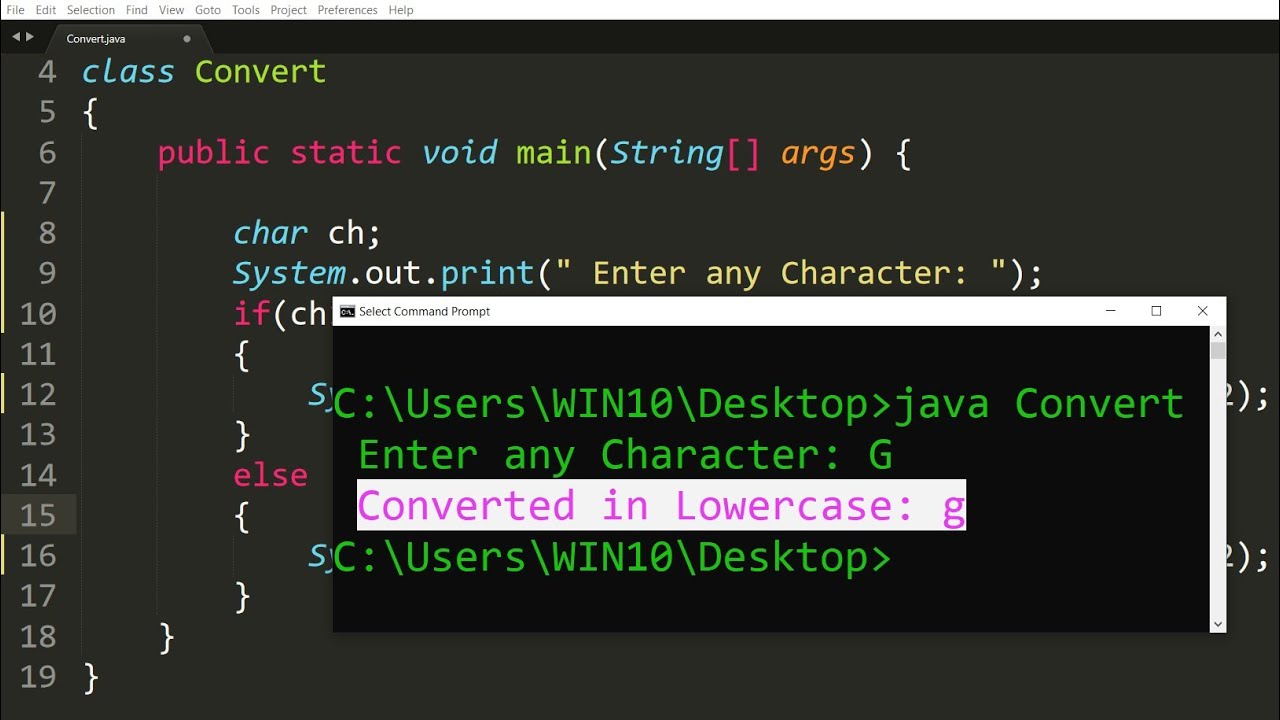Image resolution: width=1280 pixels, height=720 pixels.
Task: Click the Command Prompt scrollbar thumb
Action: point(1218,351)
